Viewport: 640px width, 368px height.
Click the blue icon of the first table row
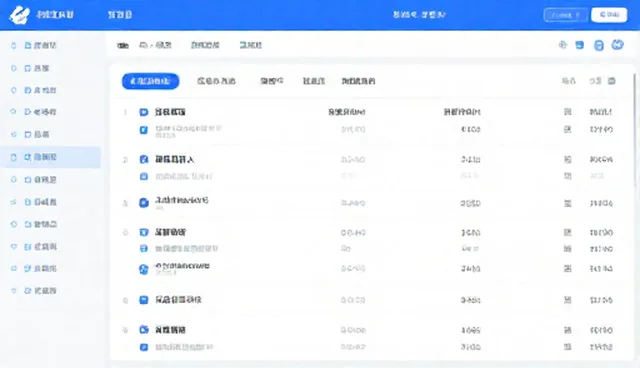tap(144, 112)
